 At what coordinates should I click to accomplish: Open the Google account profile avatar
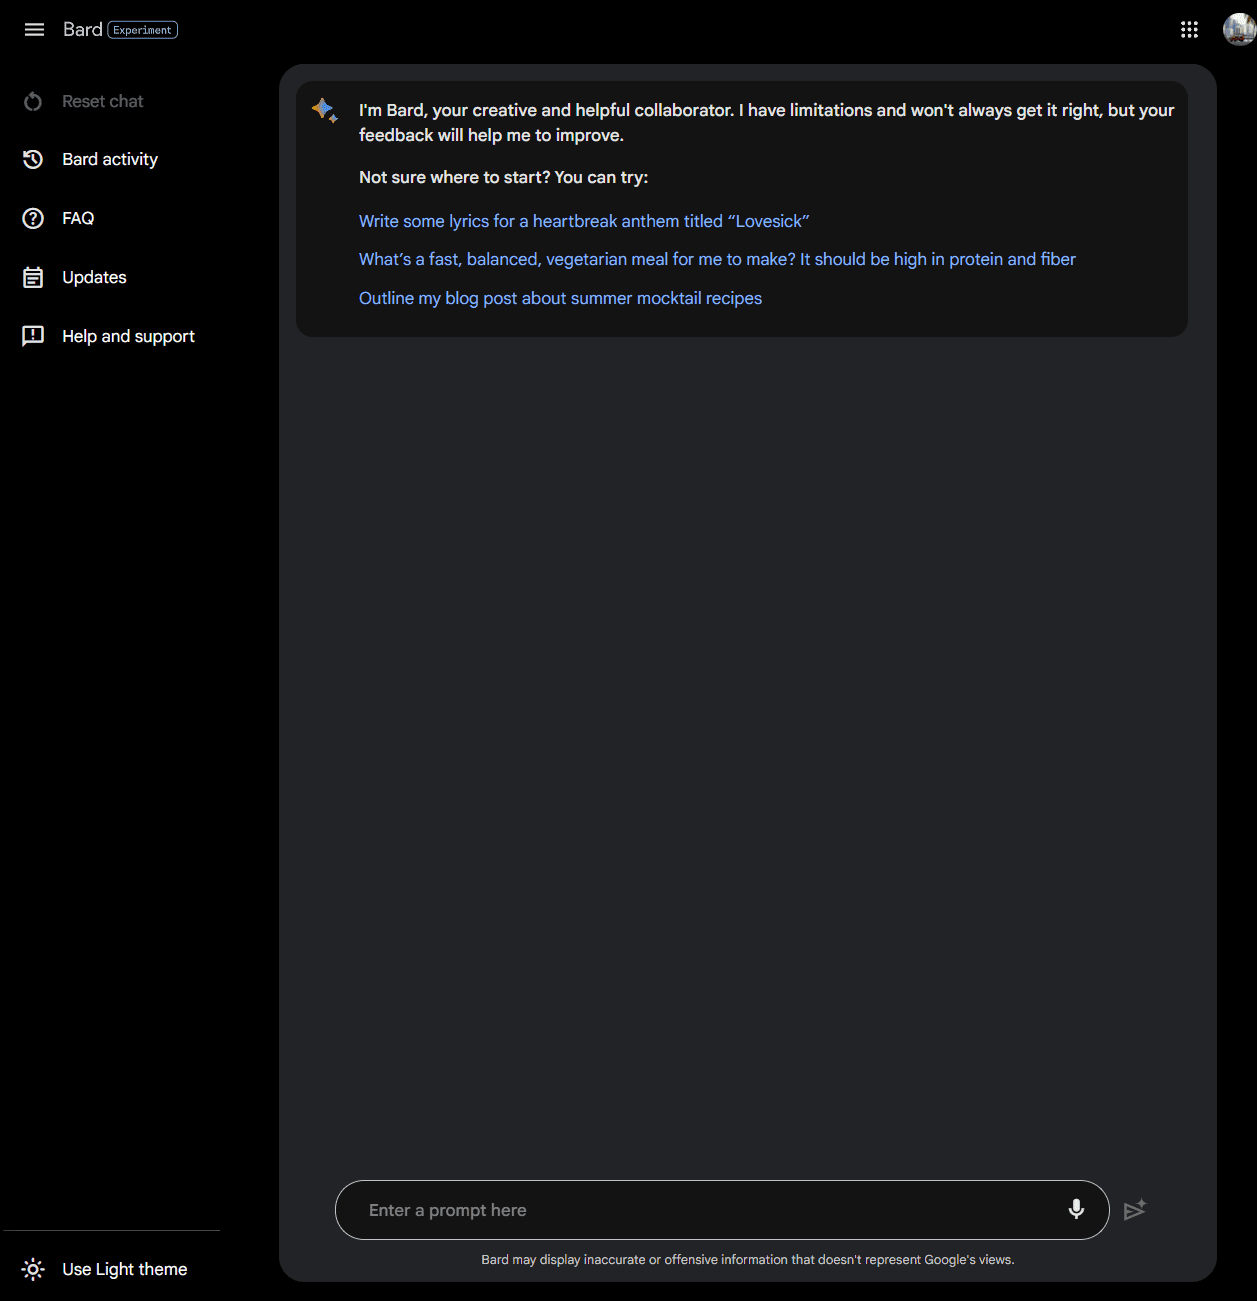1238,30
